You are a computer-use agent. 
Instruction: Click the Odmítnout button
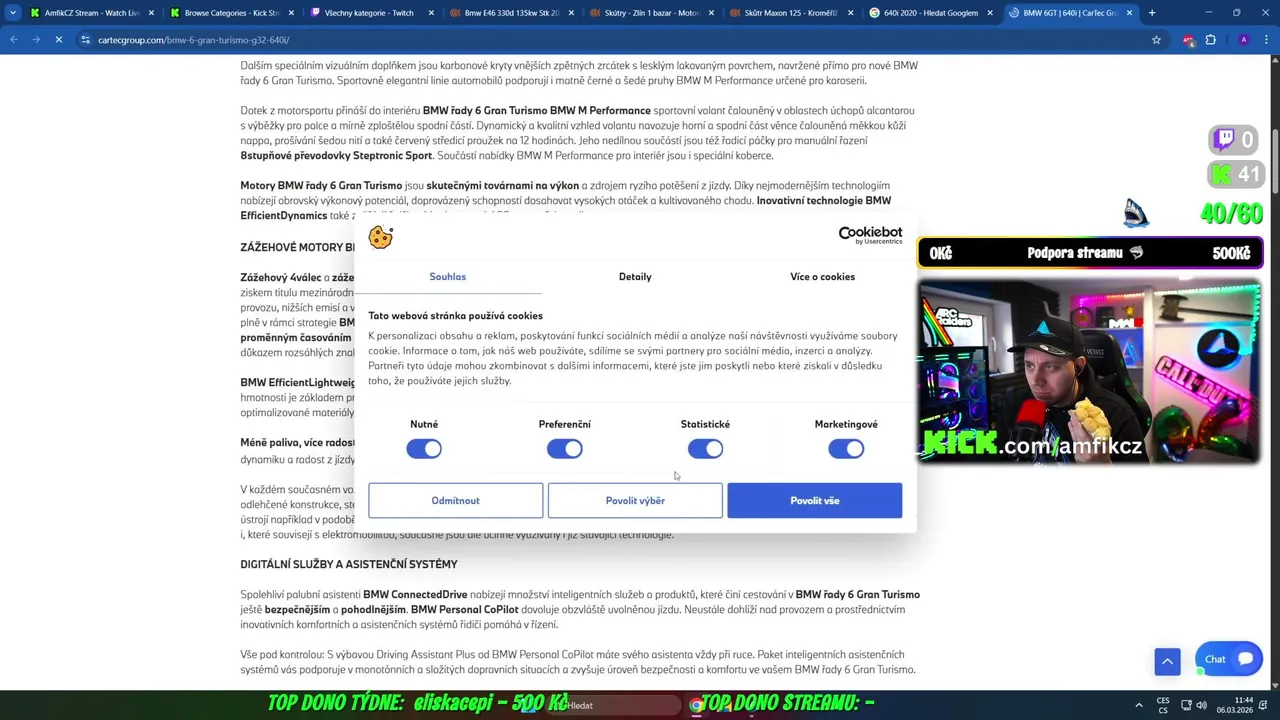[455, 501]
